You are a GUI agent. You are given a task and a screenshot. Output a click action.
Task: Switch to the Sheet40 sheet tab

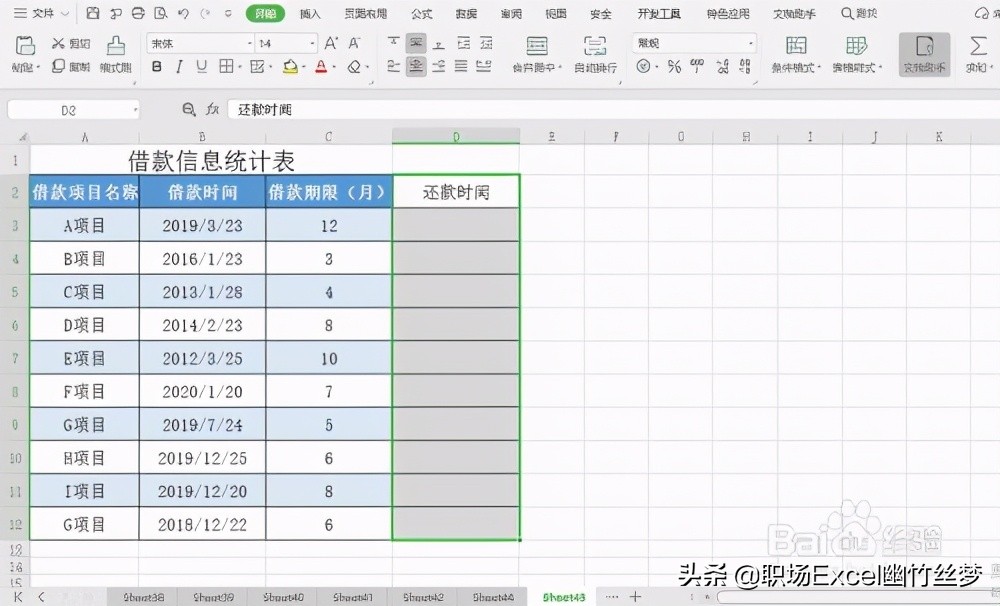(284, 596)
